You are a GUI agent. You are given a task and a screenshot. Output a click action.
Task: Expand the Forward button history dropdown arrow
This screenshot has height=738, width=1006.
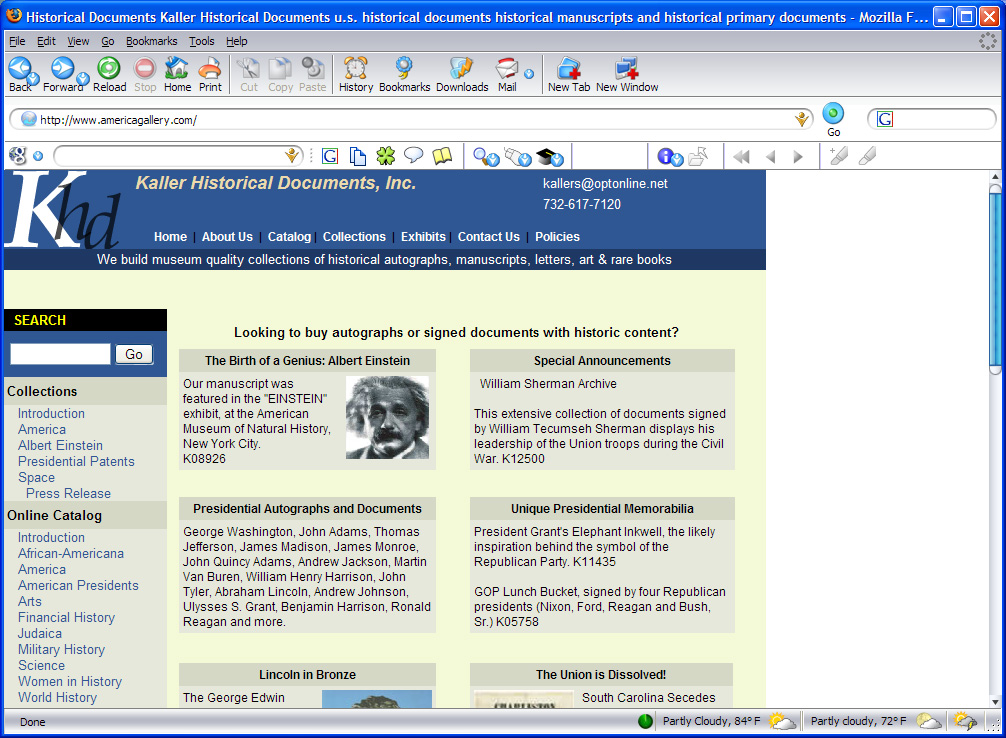point(83,78)
